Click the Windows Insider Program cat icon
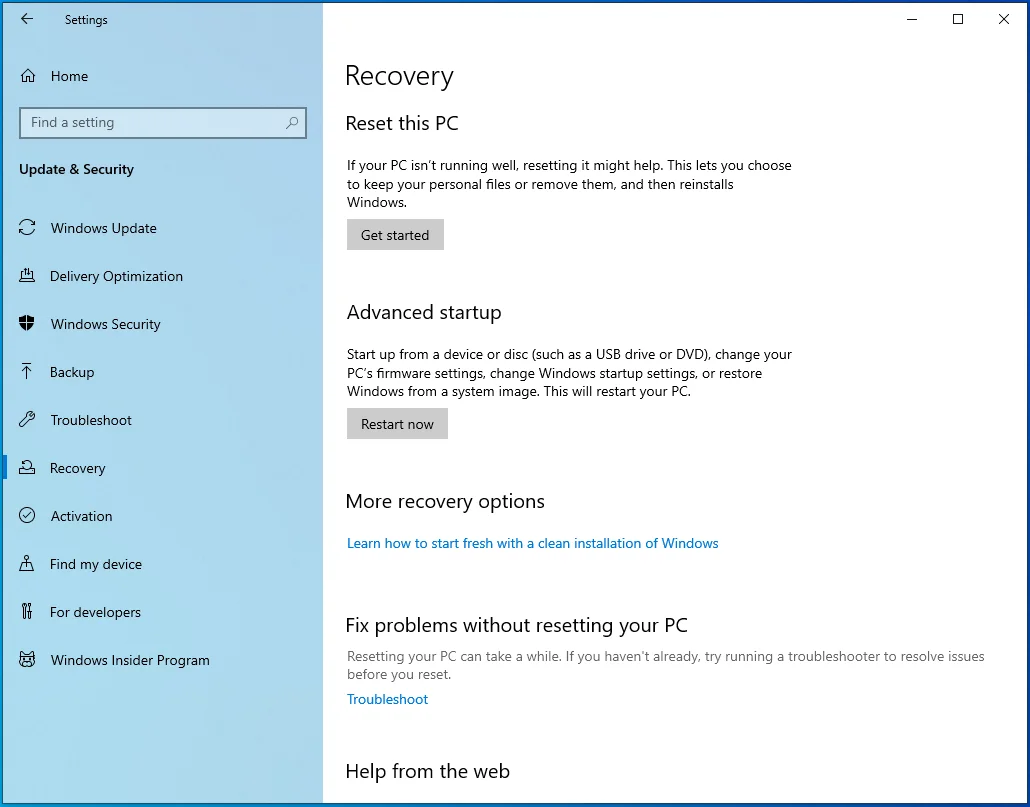The width and height of the screenshot is (1030, 807). 27,659
